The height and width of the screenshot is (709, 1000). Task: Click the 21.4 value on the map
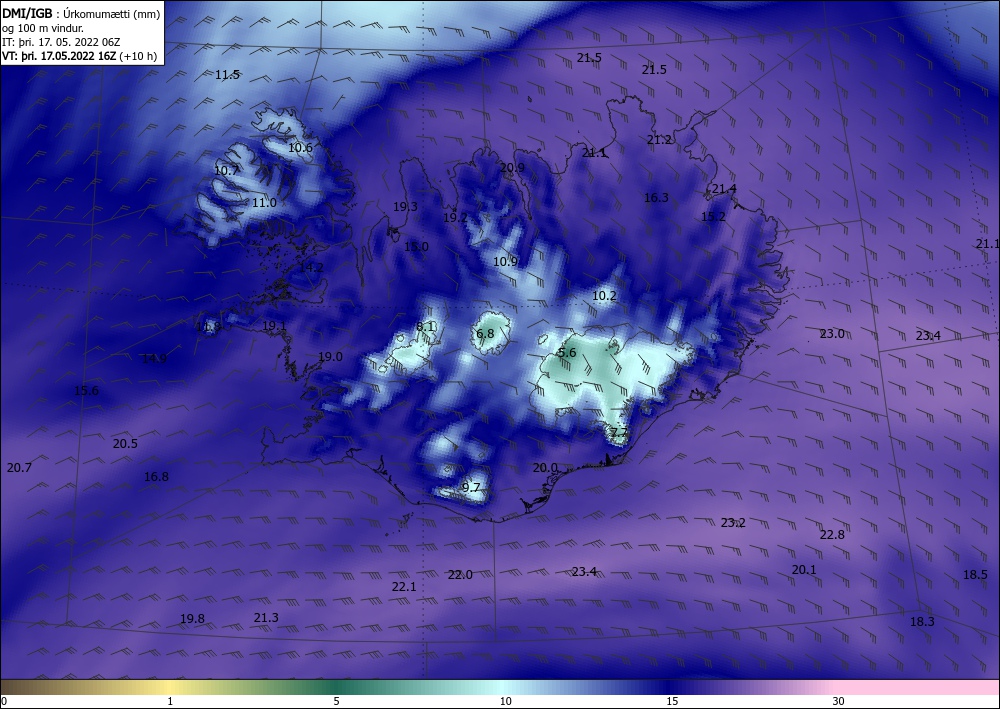pos(724,189)
